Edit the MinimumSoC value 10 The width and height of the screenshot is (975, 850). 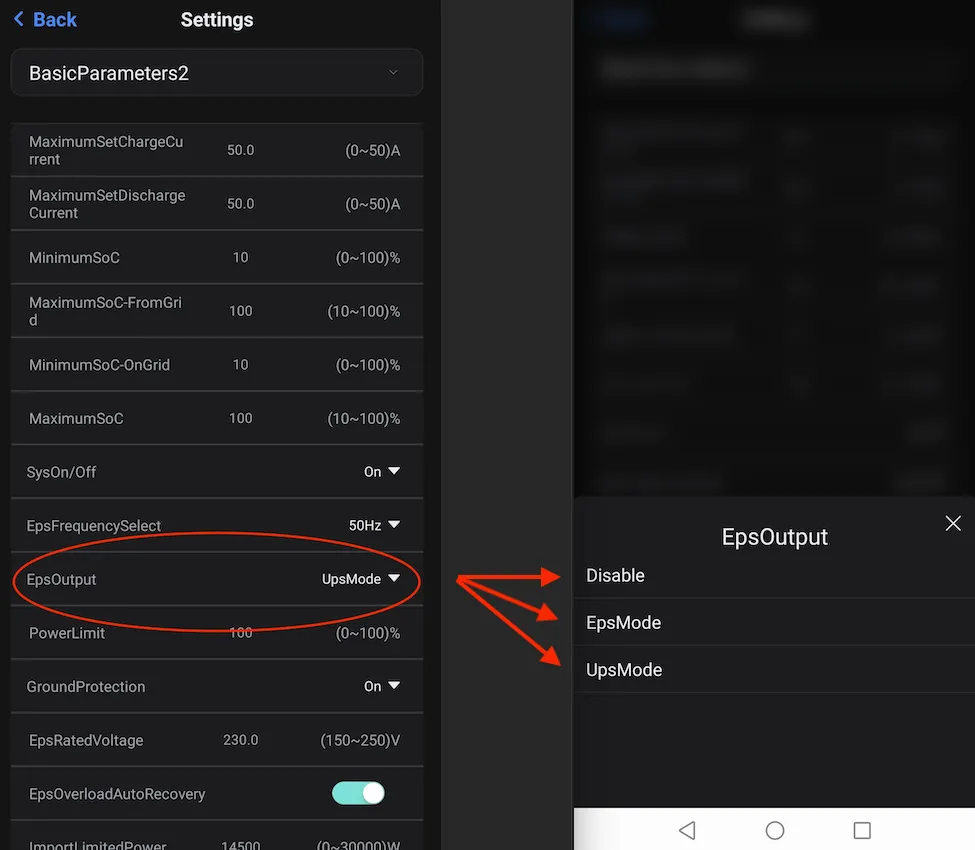pos(241,257)
